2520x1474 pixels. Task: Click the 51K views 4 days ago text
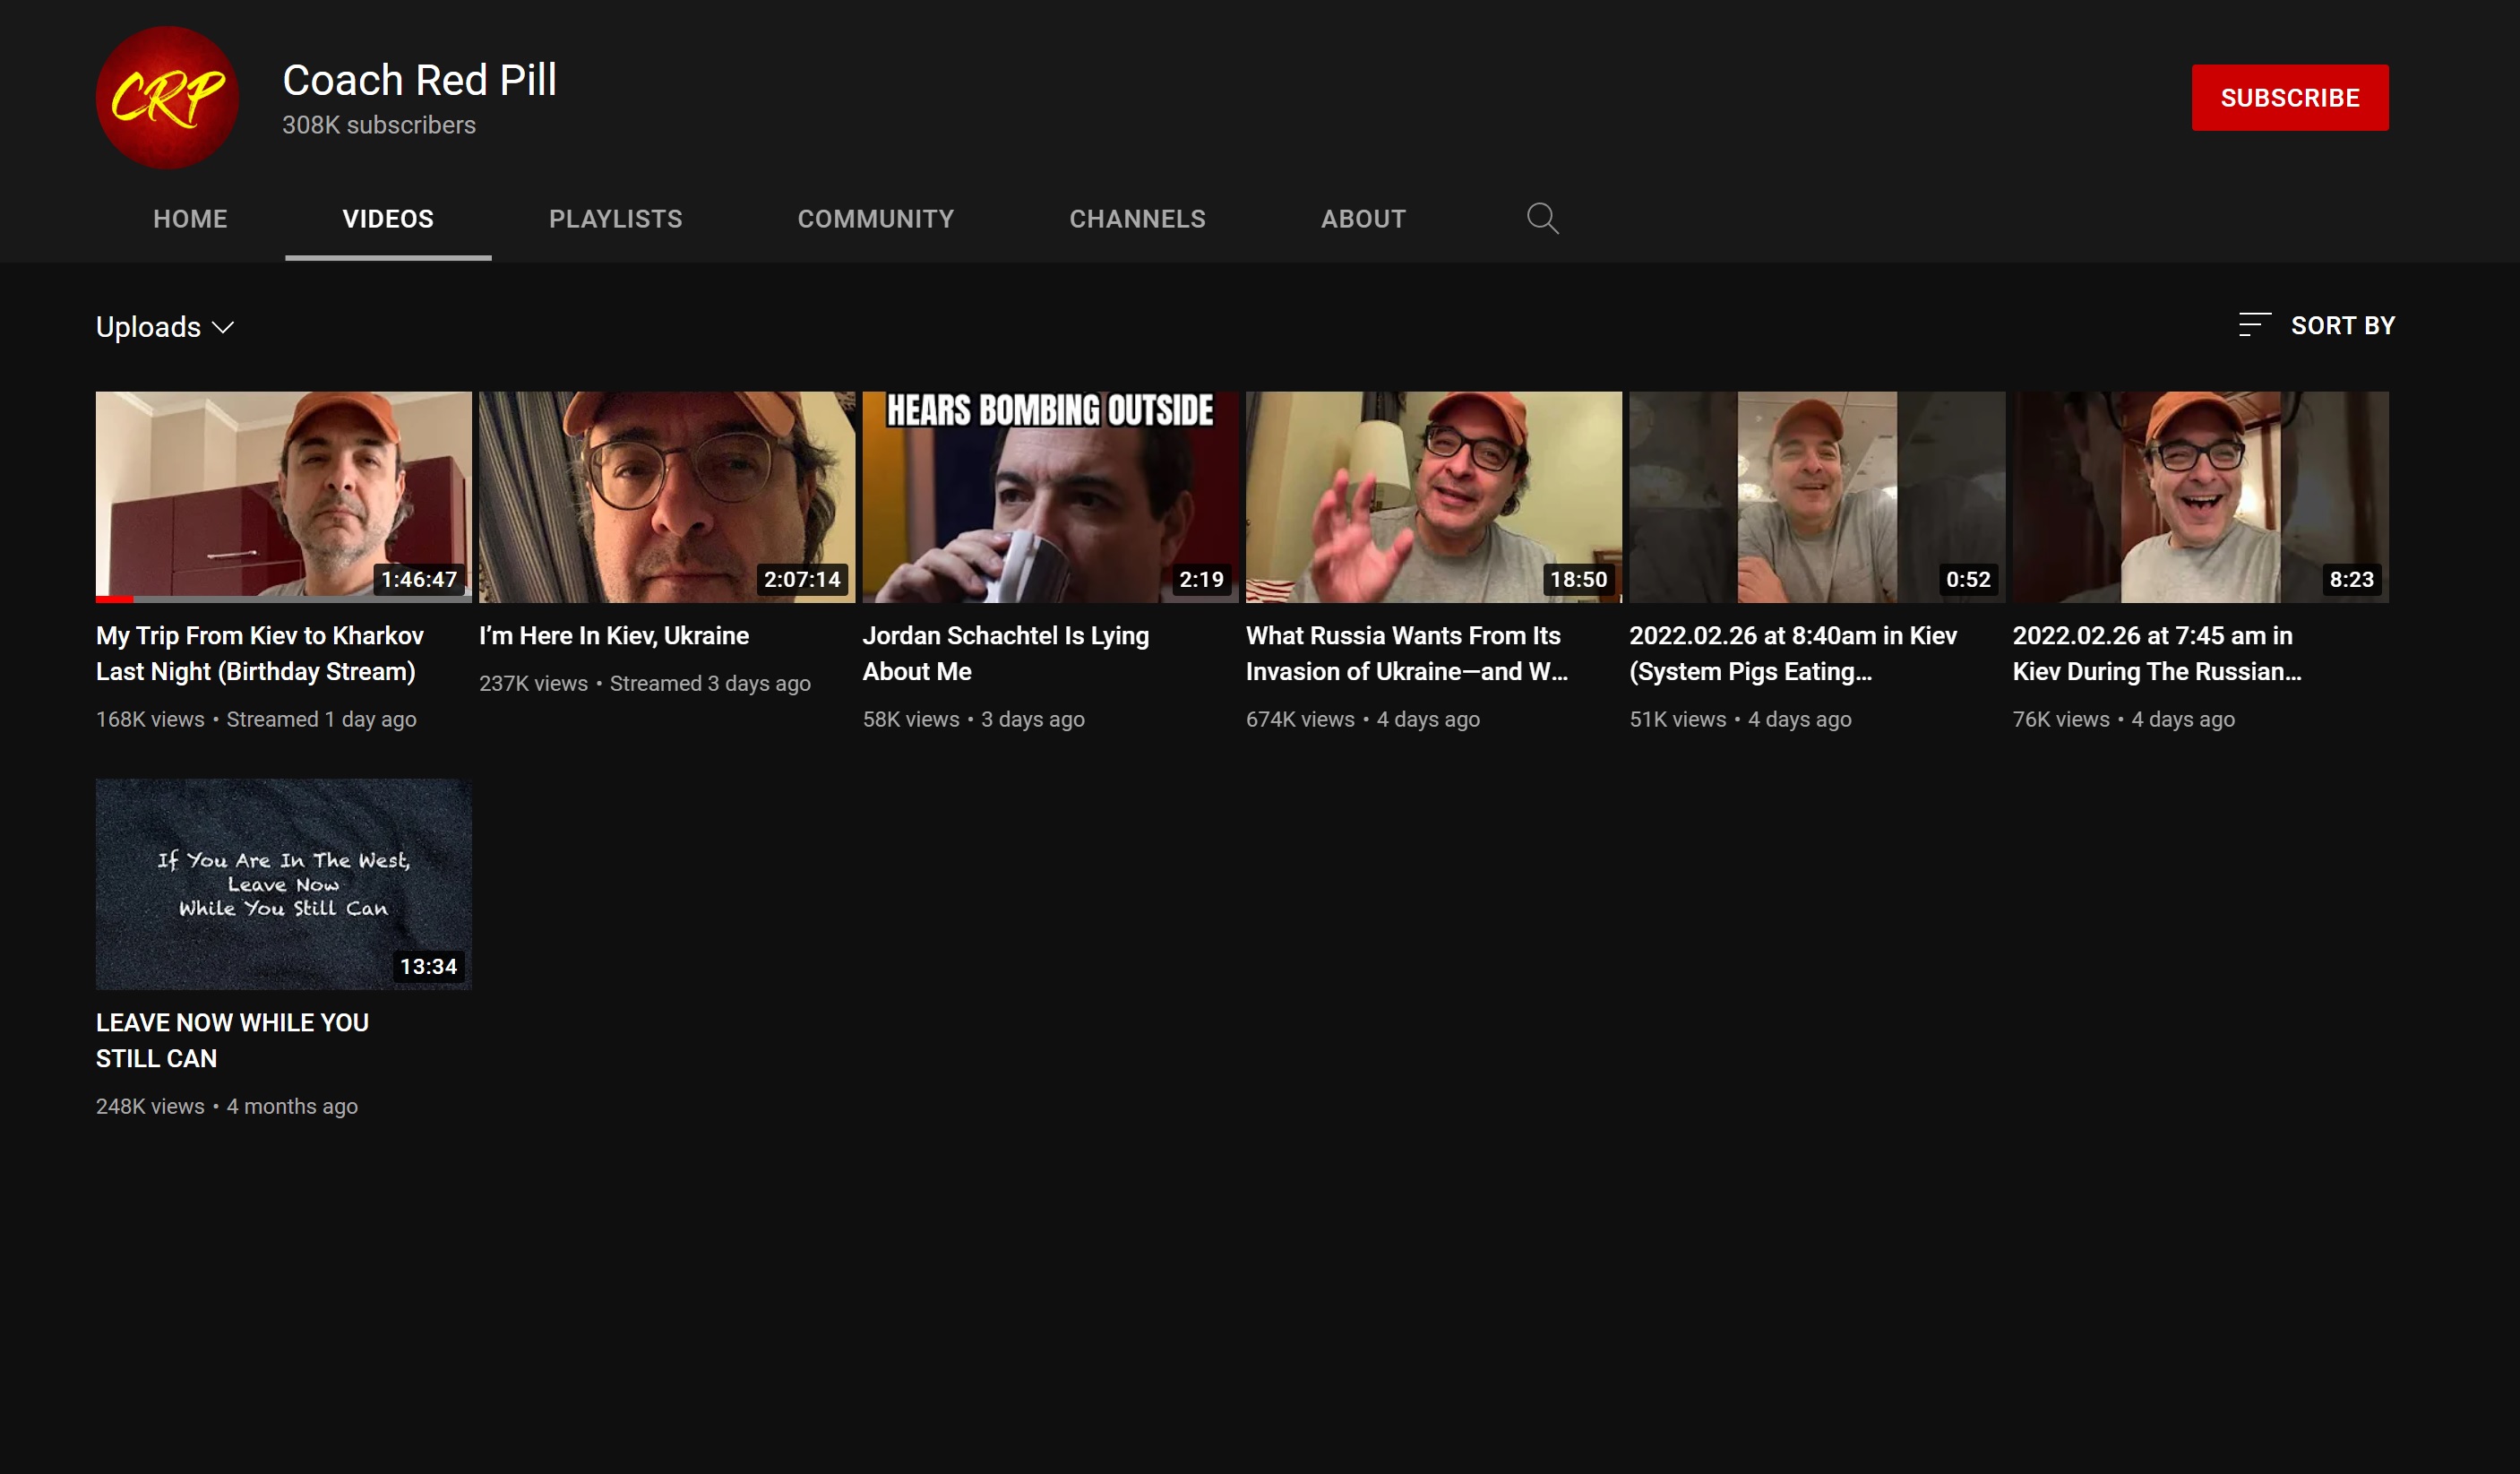[x=1741, y=719]
